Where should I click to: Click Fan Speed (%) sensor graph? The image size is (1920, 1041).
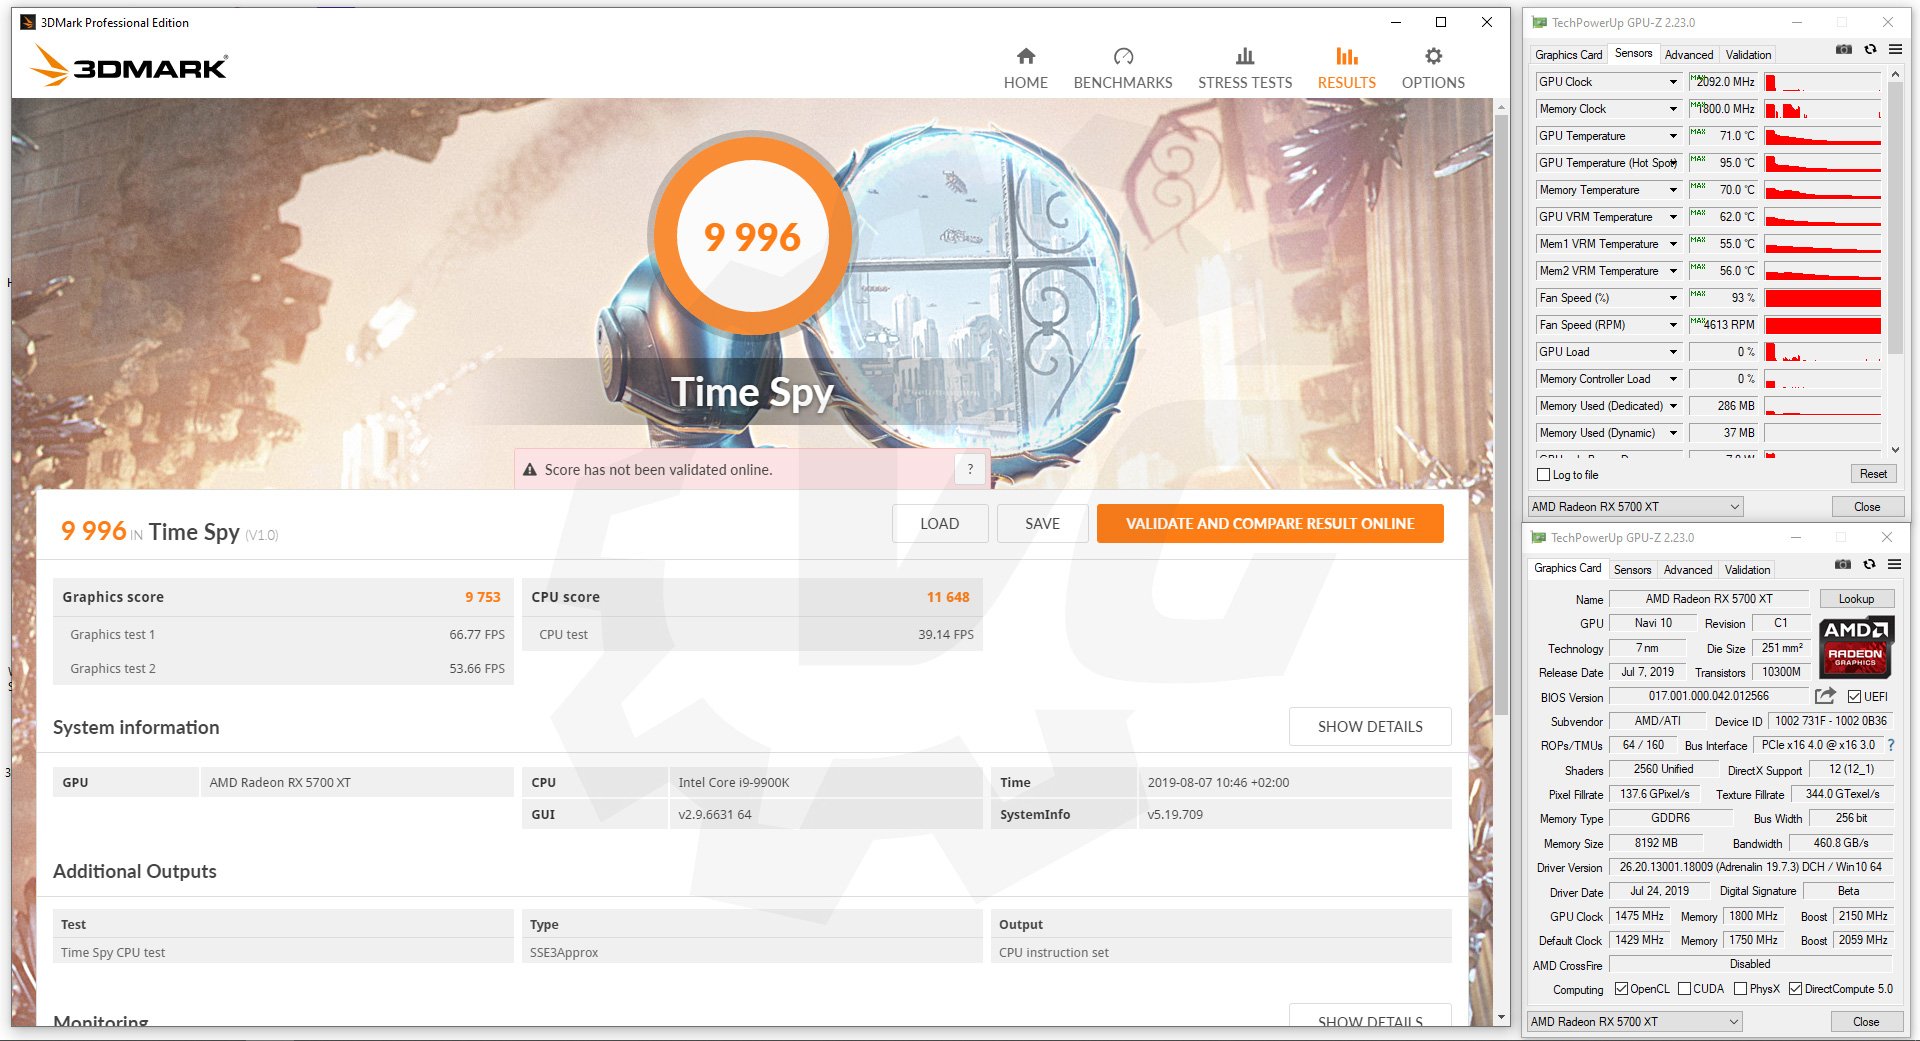1823,298
